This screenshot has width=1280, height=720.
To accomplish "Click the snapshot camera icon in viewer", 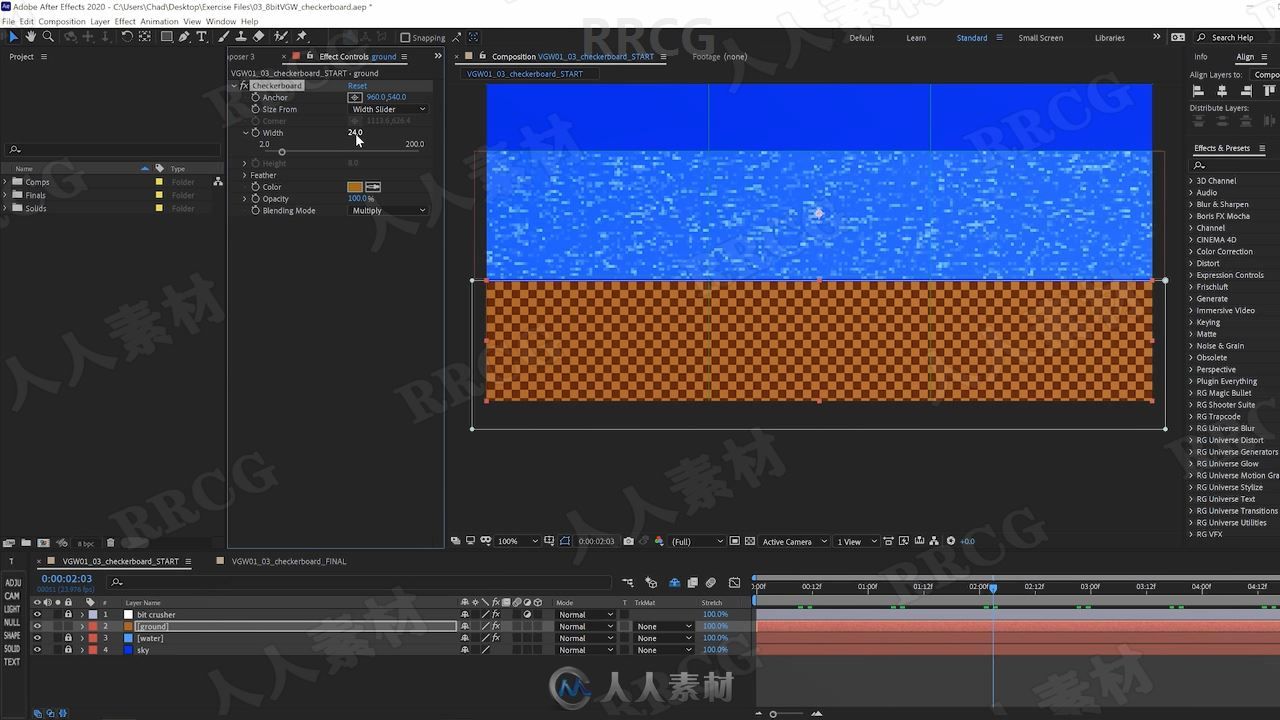I will tap(628, 541).
